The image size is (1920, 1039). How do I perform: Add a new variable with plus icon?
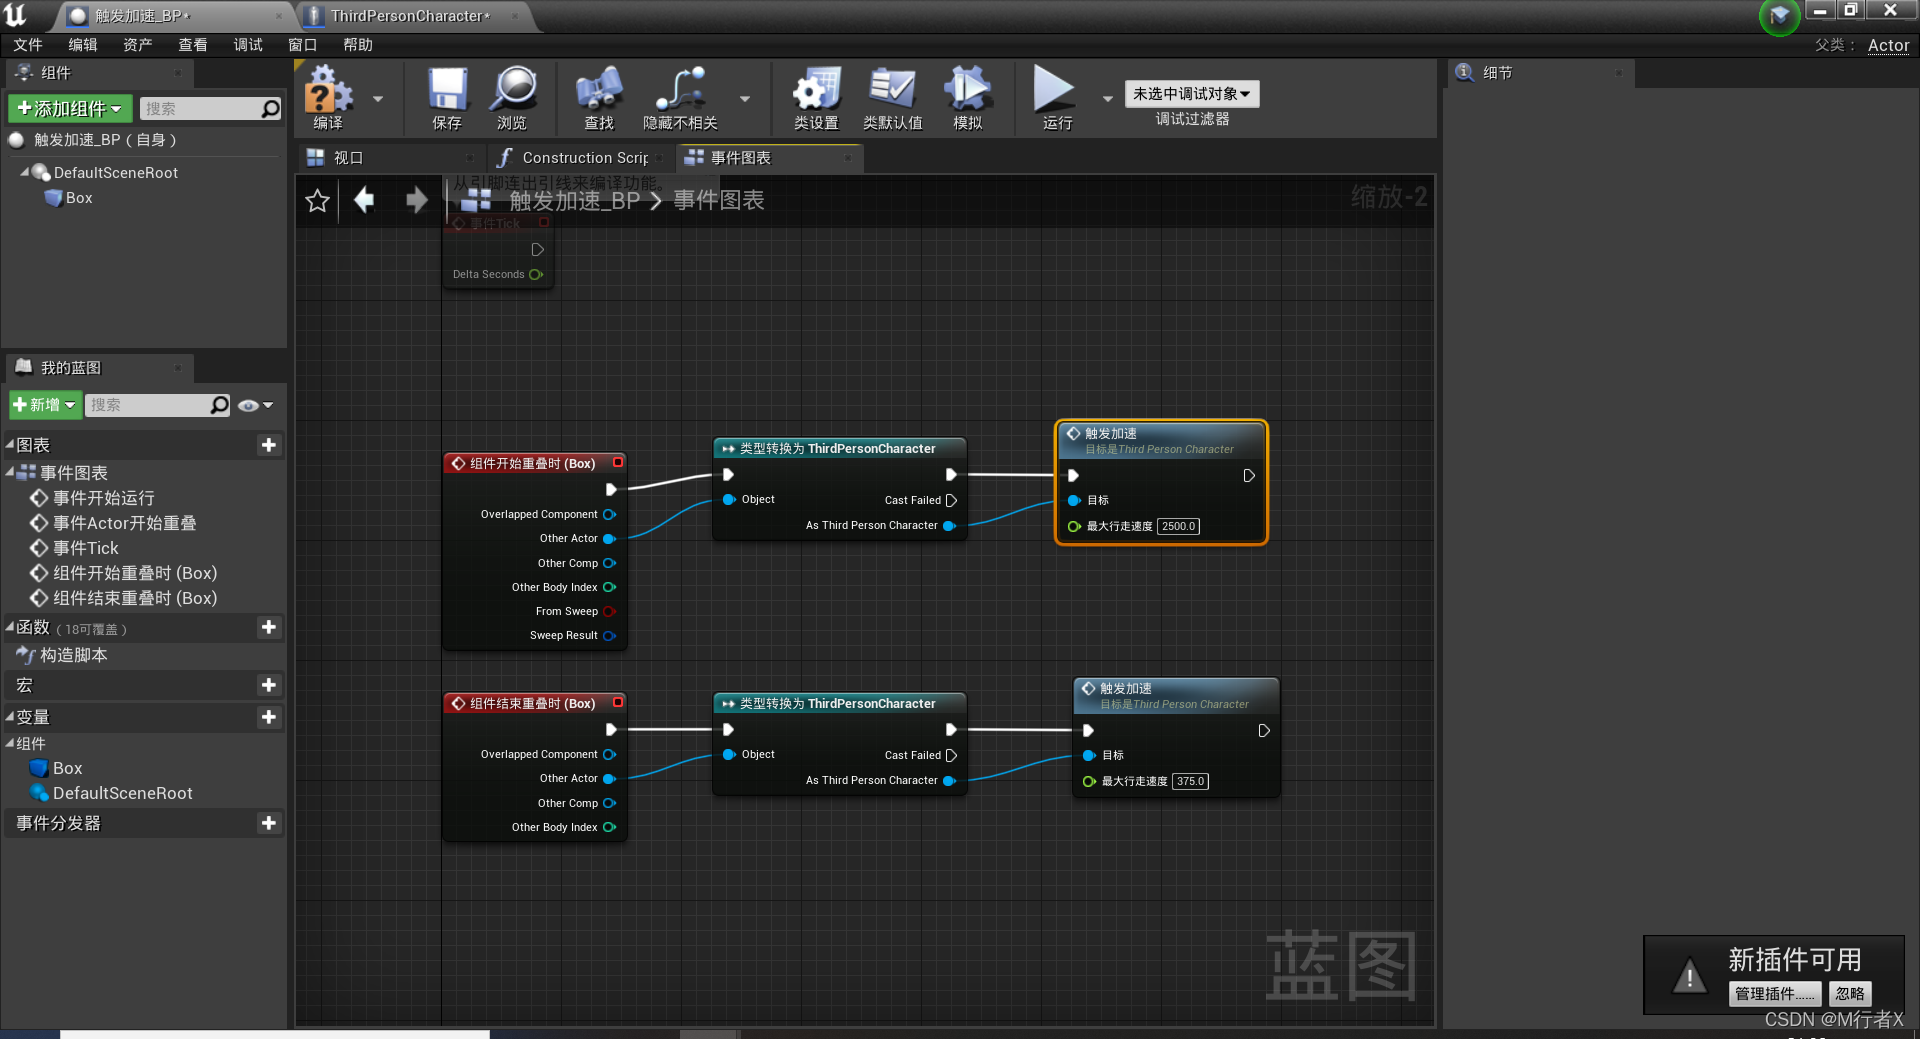(268, 717)
